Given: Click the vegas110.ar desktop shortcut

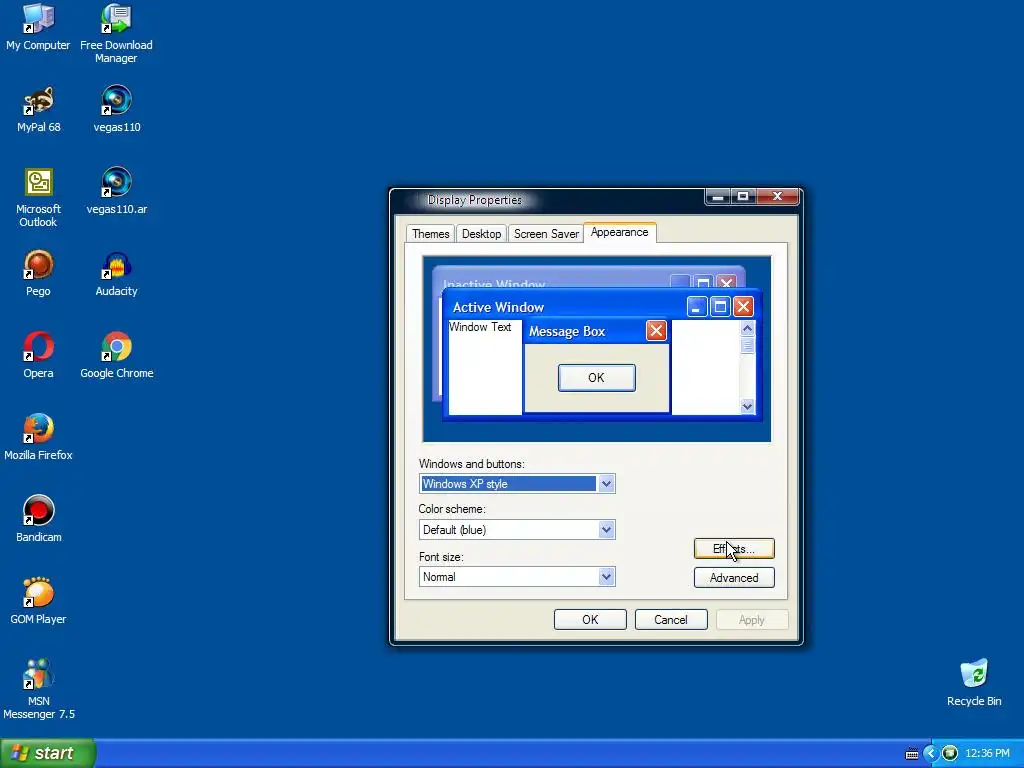Looking at the screenshot, I should click(117, 191).
